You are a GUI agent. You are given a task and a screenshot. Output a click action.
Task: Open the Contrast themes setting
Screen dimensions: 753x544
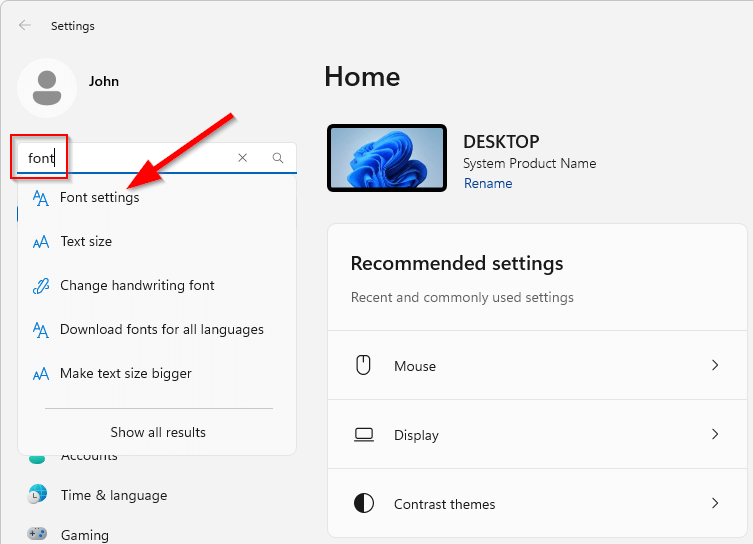point(537,503)
